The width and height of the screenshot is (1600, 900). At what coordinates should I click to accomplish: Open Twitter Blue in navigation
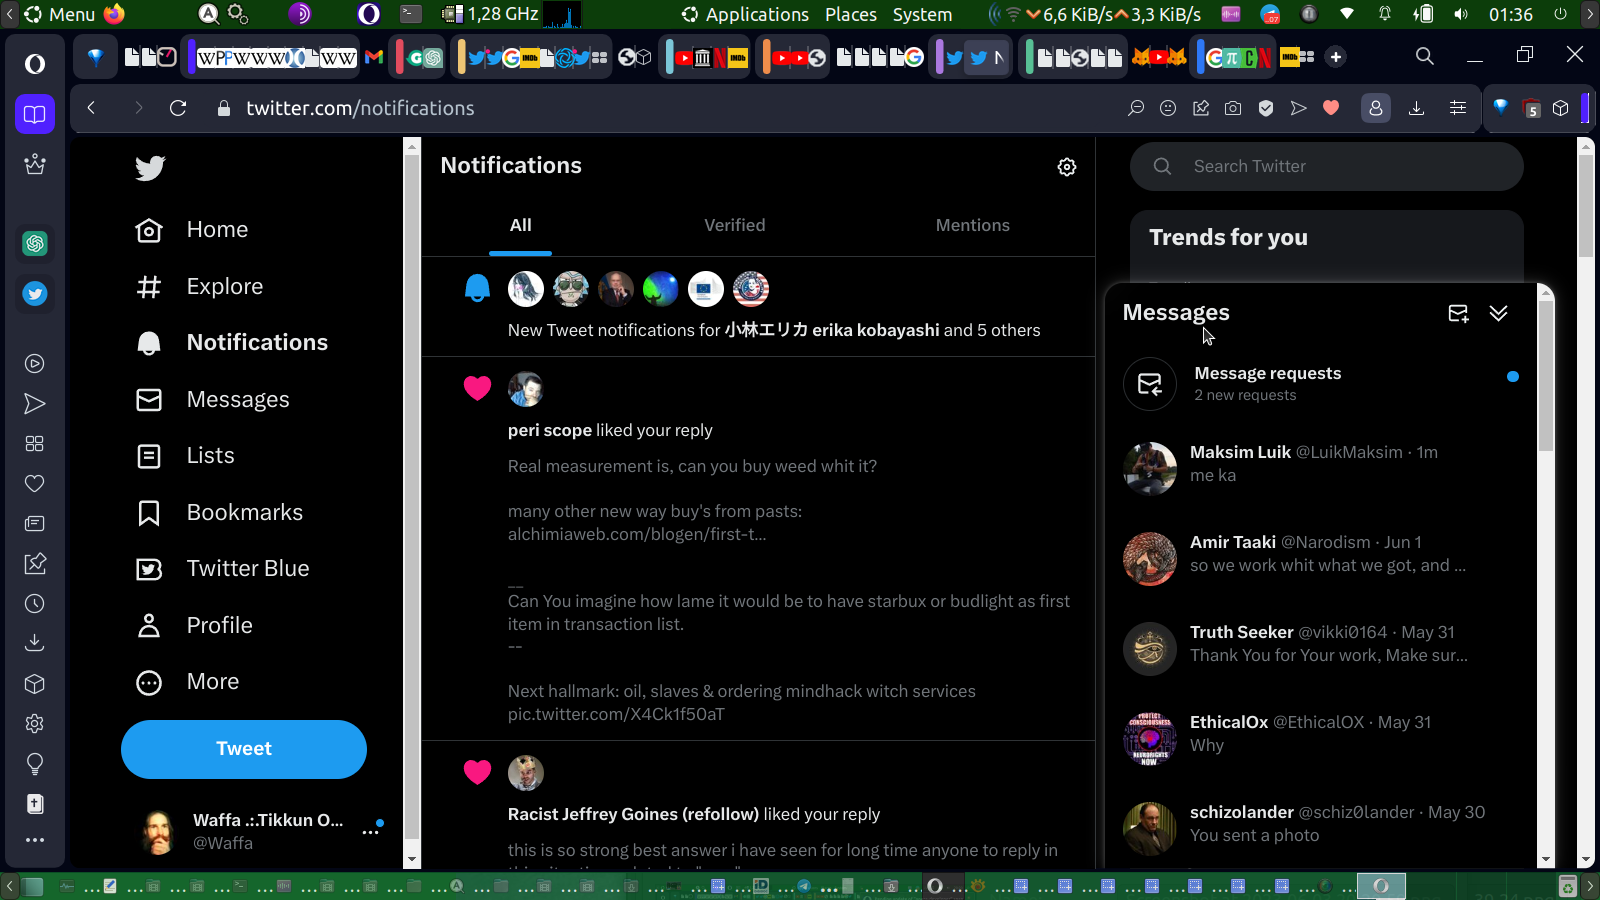coord(223,569)
